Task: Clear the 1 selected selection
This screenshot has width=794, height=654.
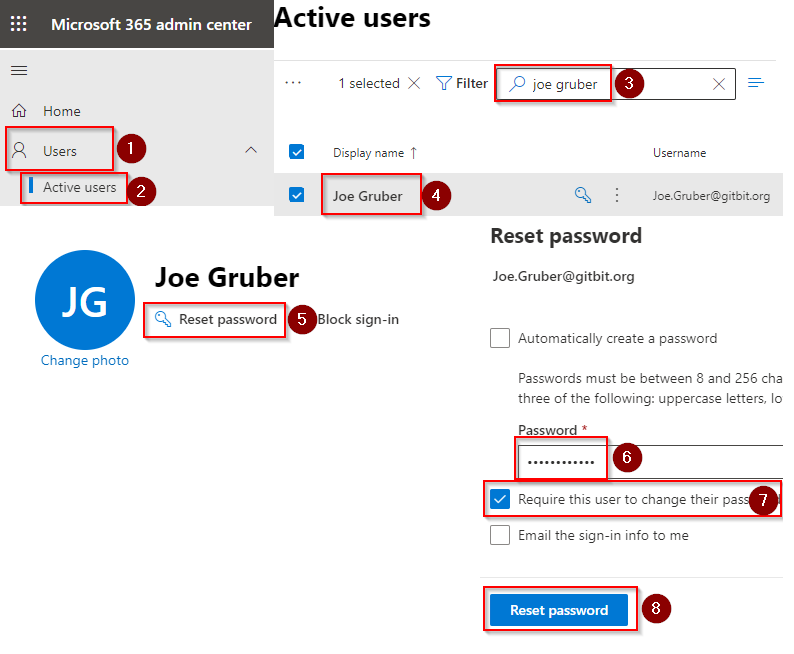Action: [414, 84]
